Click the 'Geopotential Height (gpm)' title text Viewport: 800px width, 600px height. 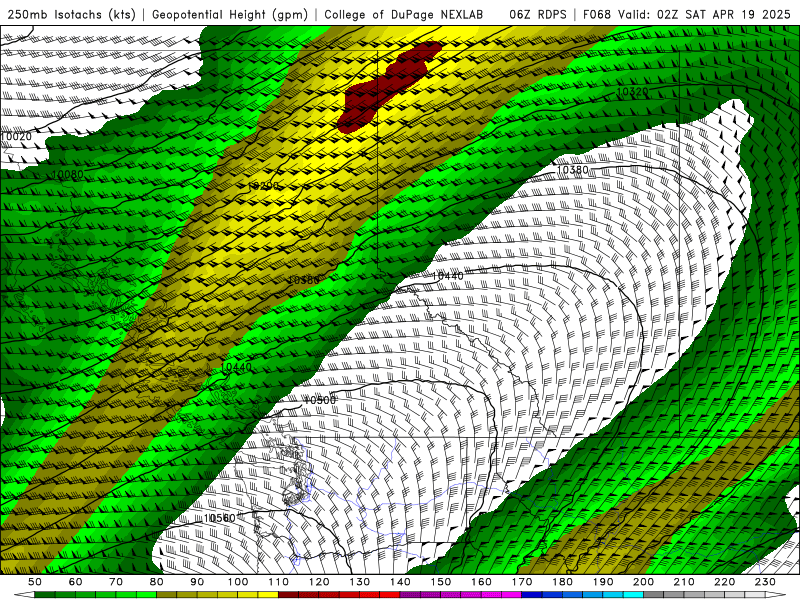(230, 15)
